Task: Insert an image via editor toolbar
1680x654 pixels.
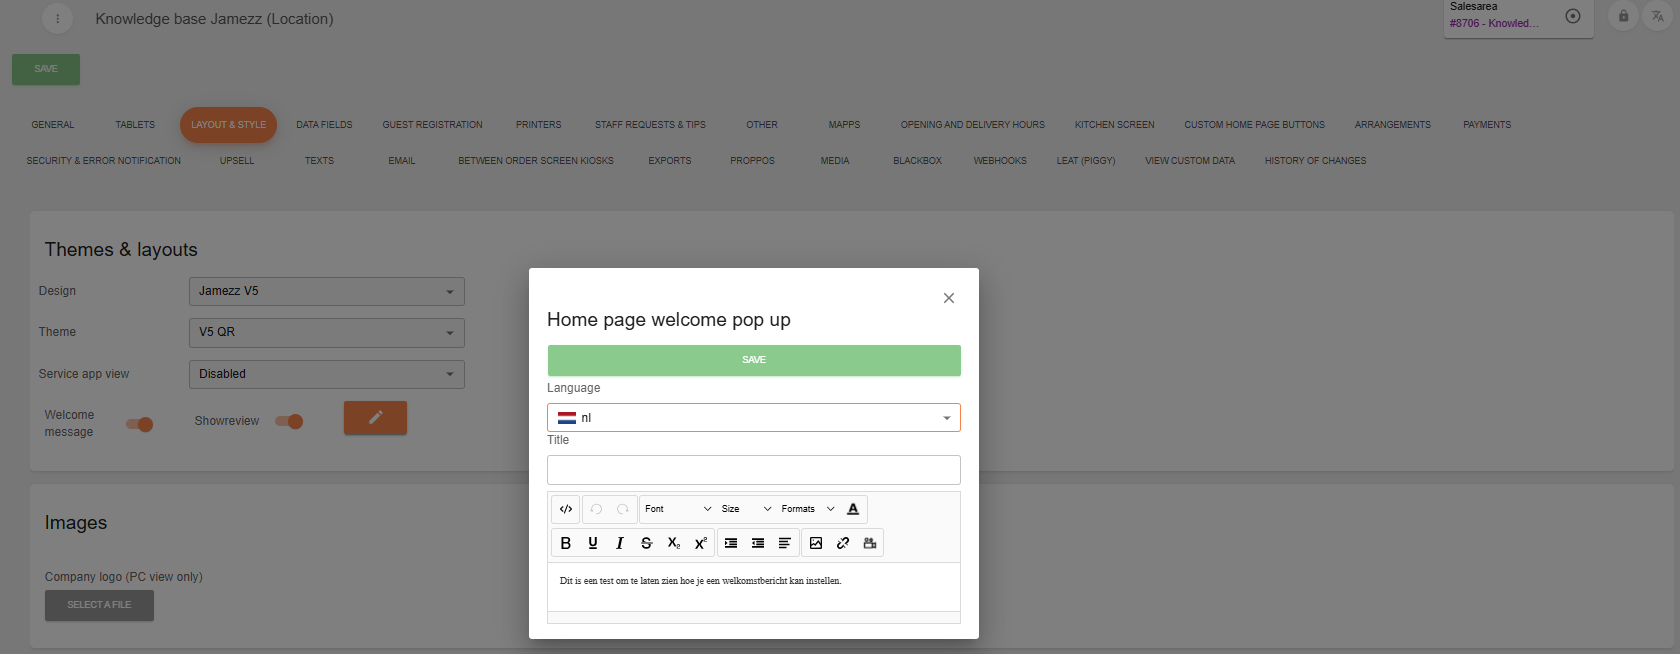Action: tap(816, 543)
